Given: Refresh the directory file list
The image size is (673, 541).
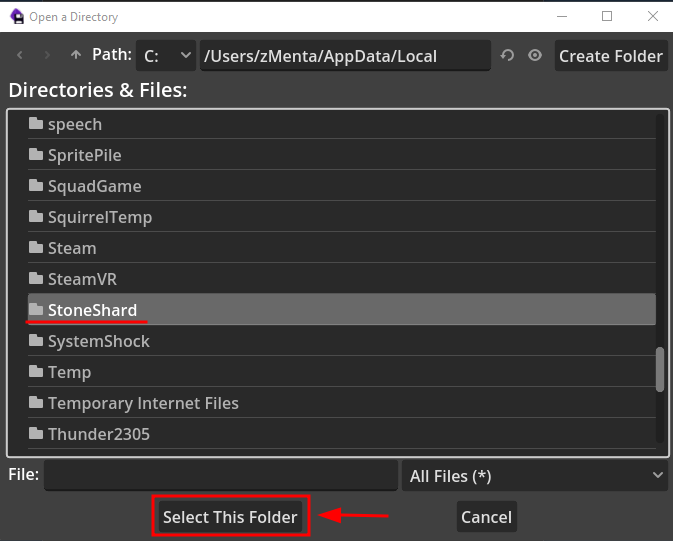Looking at the screenshot, I should (x=507, y=55).
